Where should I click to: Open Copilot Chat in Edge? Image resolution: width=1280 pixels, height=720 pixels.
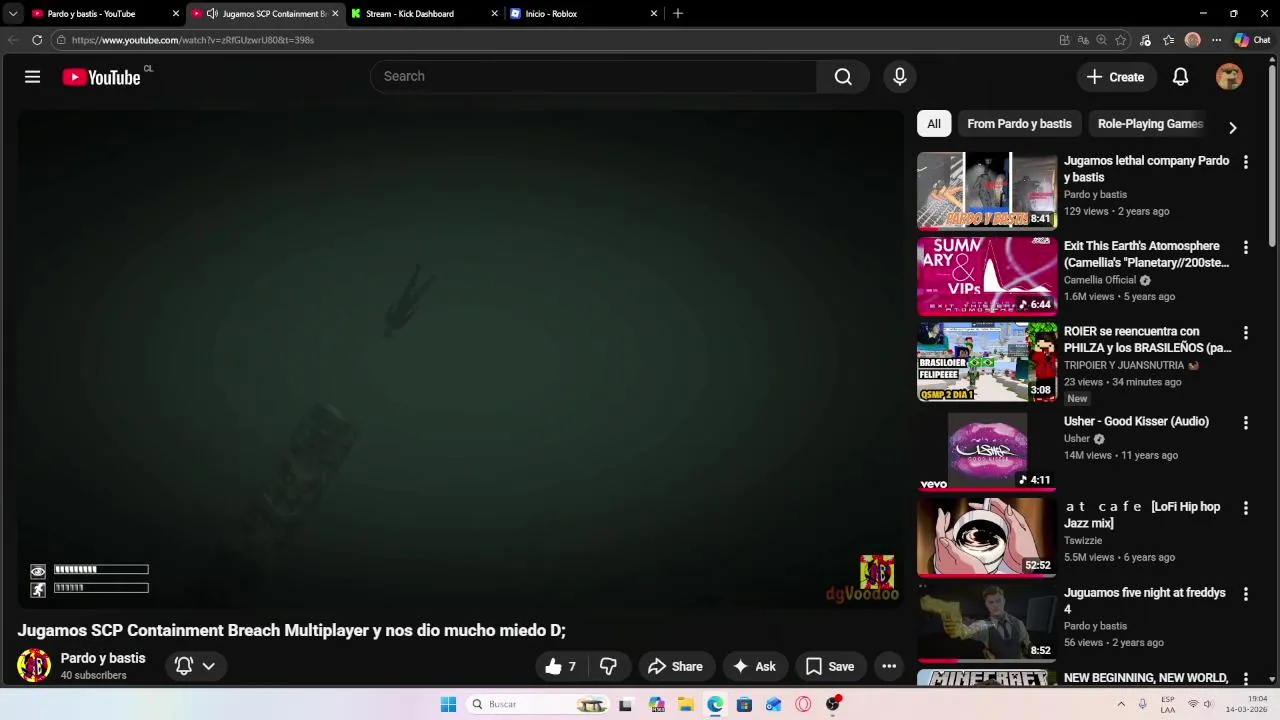pos(1252,40)
